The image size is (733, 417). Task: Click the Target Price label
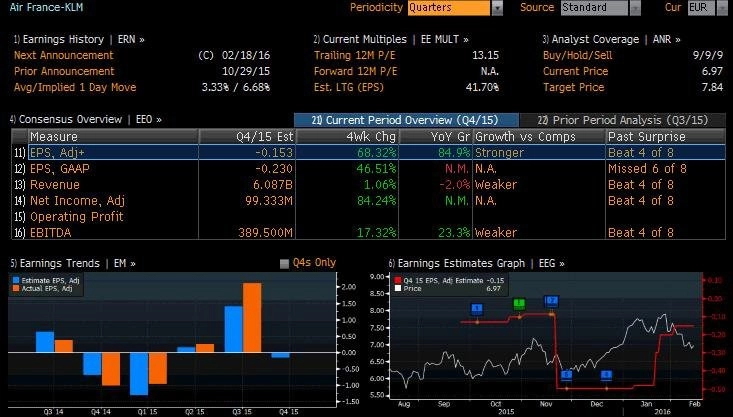[574, 87]
